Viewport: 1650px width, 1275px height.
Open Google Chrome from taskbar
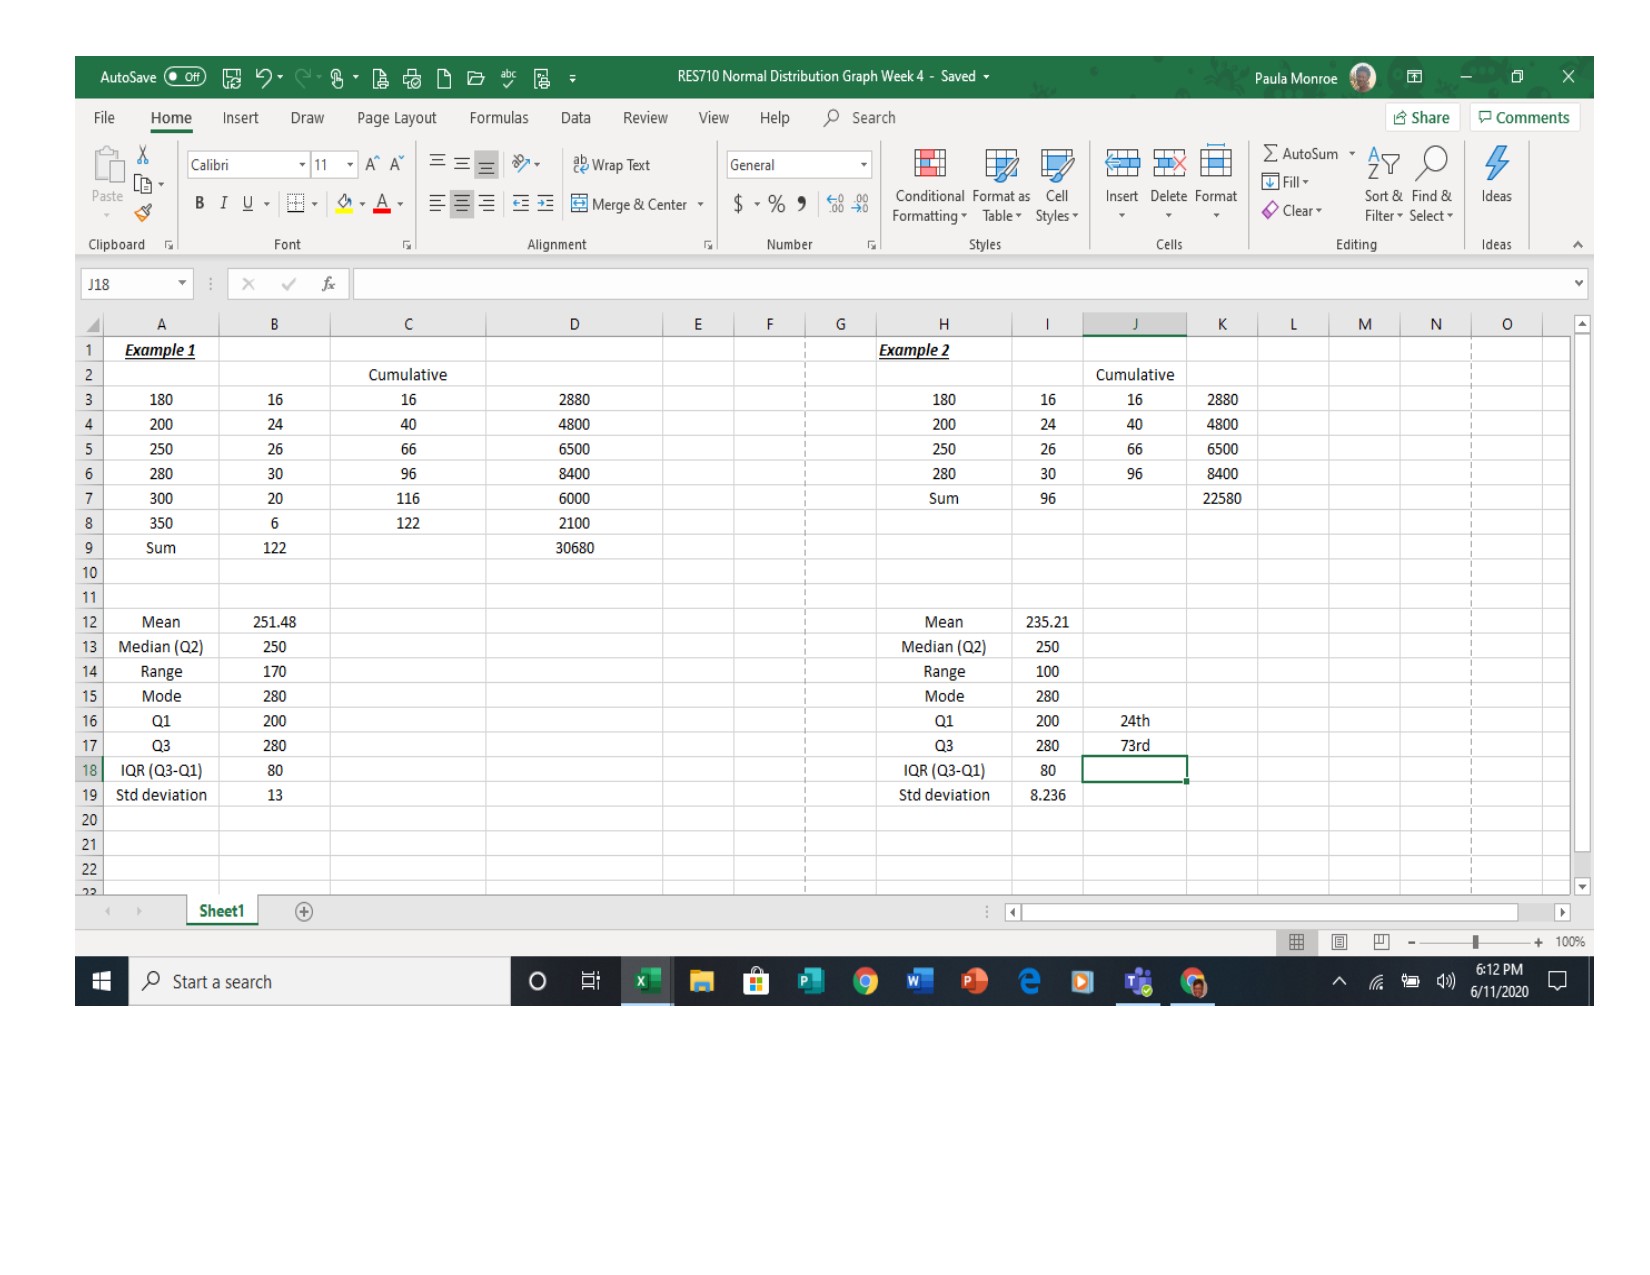point(866,981)
